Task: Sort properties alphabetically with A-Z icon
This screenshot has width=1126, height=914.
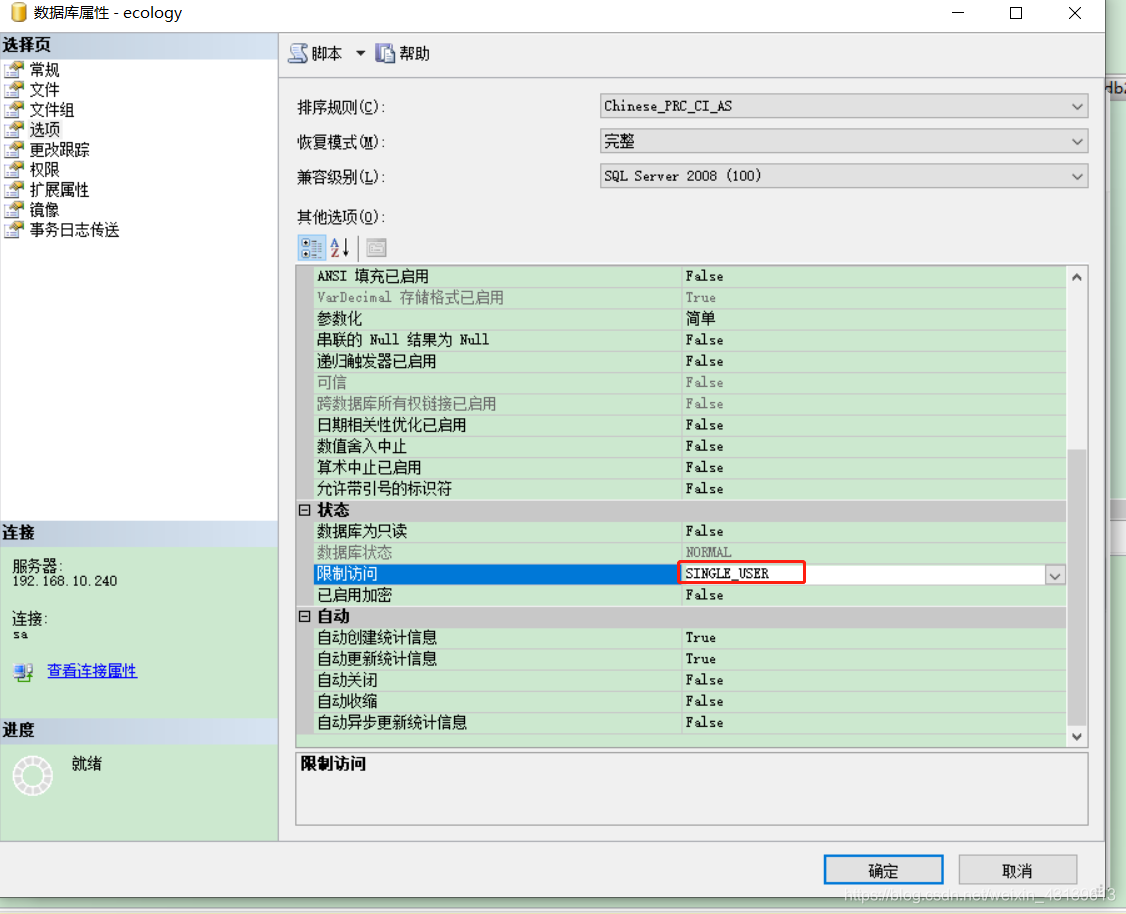Action: click(340, 248)
